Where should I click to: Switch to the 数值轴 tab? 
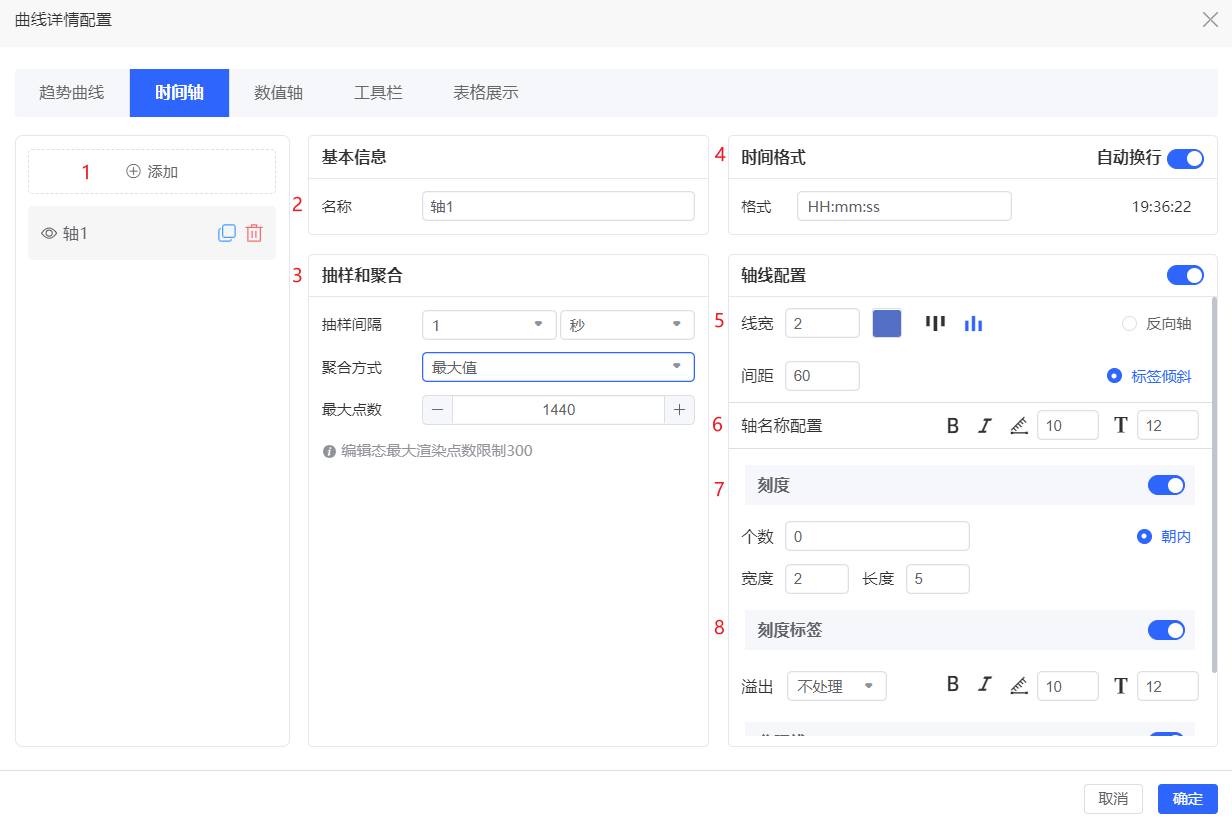(x=278, y=93)
